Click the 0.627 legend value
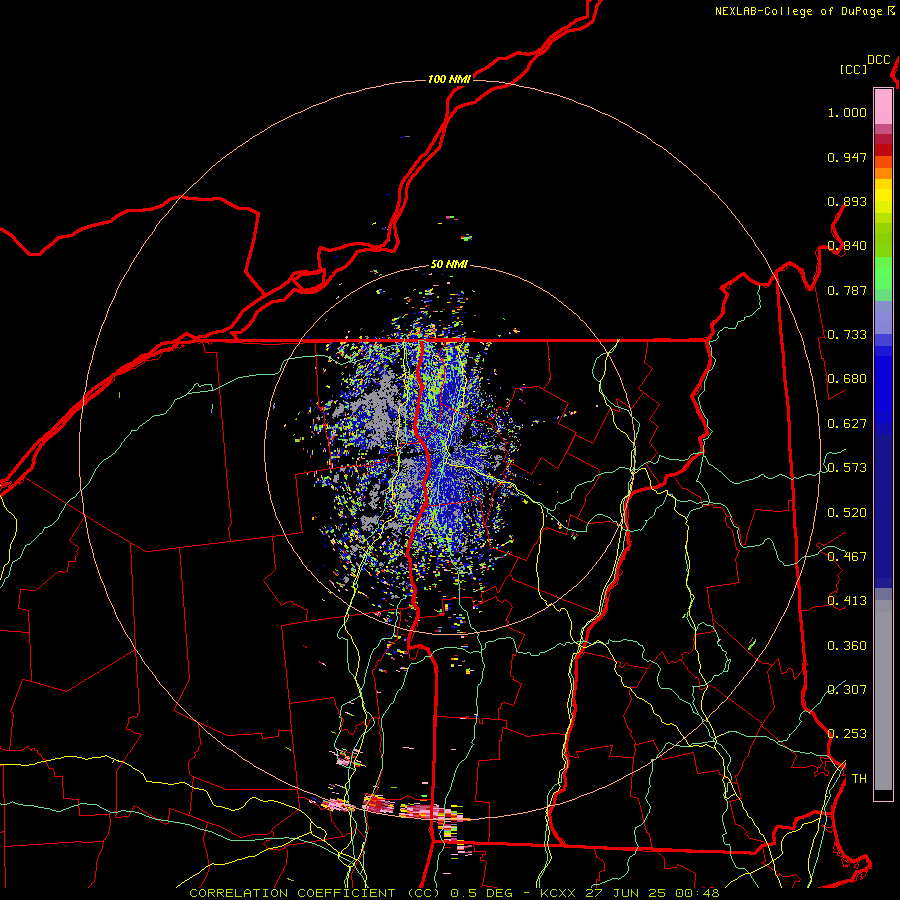The image size is (900, 900). (847, 424)
